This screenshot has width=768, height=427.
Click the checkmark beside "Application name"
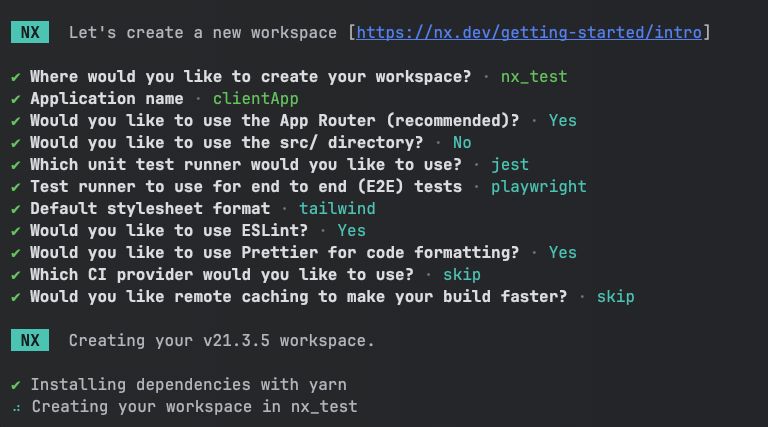(16, 99)
